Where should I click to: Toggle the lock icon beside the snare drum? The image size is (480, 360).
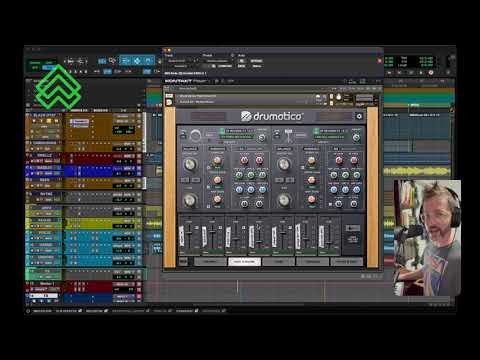point(183,135)
